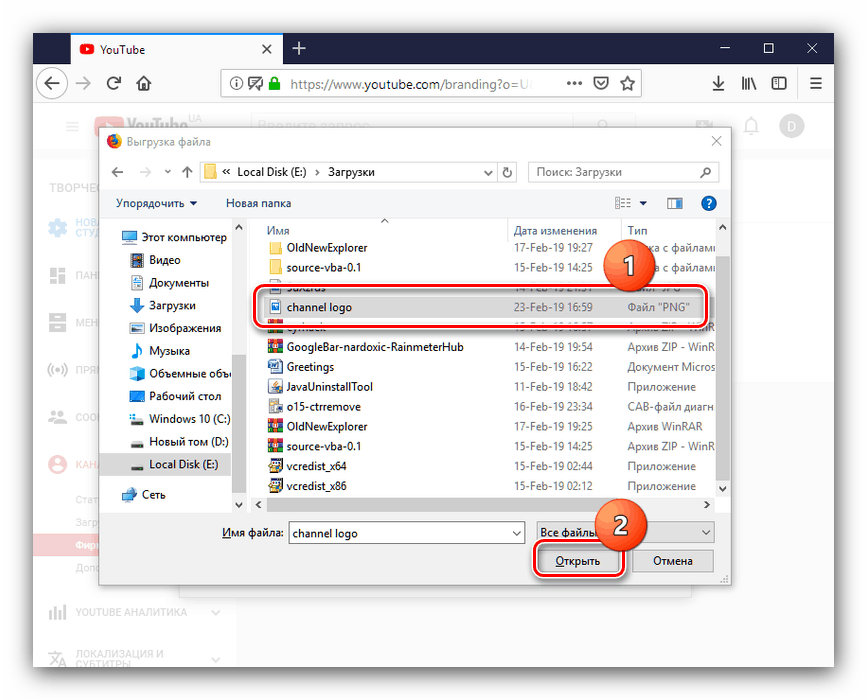This screenshot has height=700, width=867.
Task: Go back in file dialog
Action: tap(117, 172)
